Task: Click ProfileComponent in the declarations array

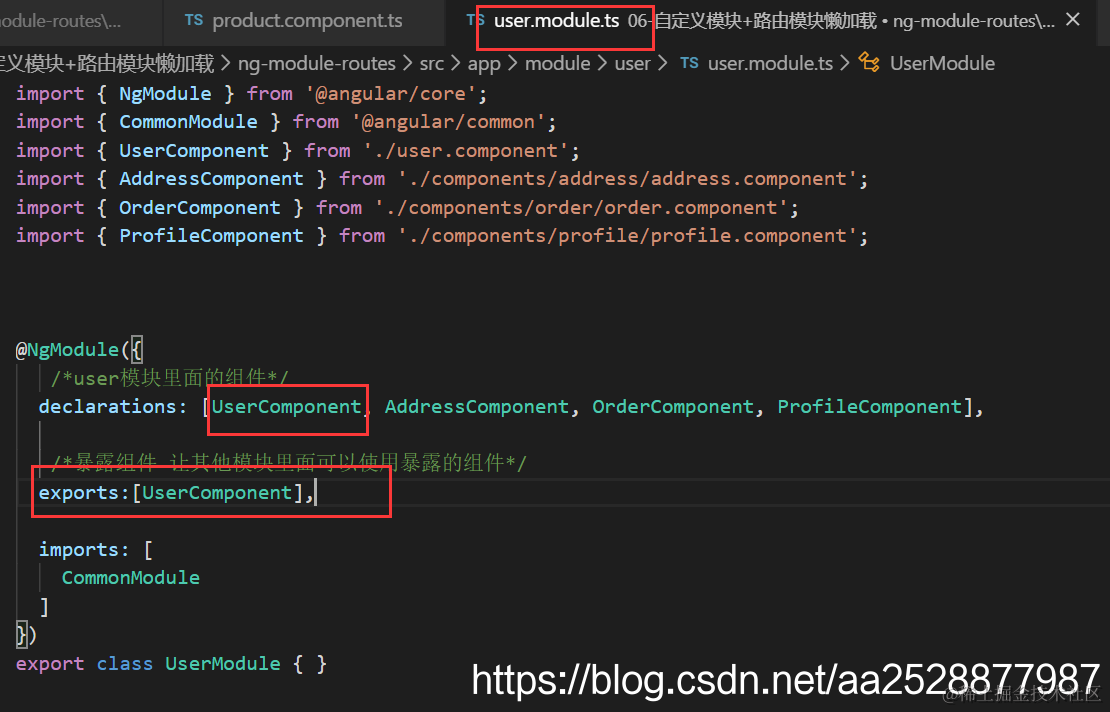Action: coord(869,407)
